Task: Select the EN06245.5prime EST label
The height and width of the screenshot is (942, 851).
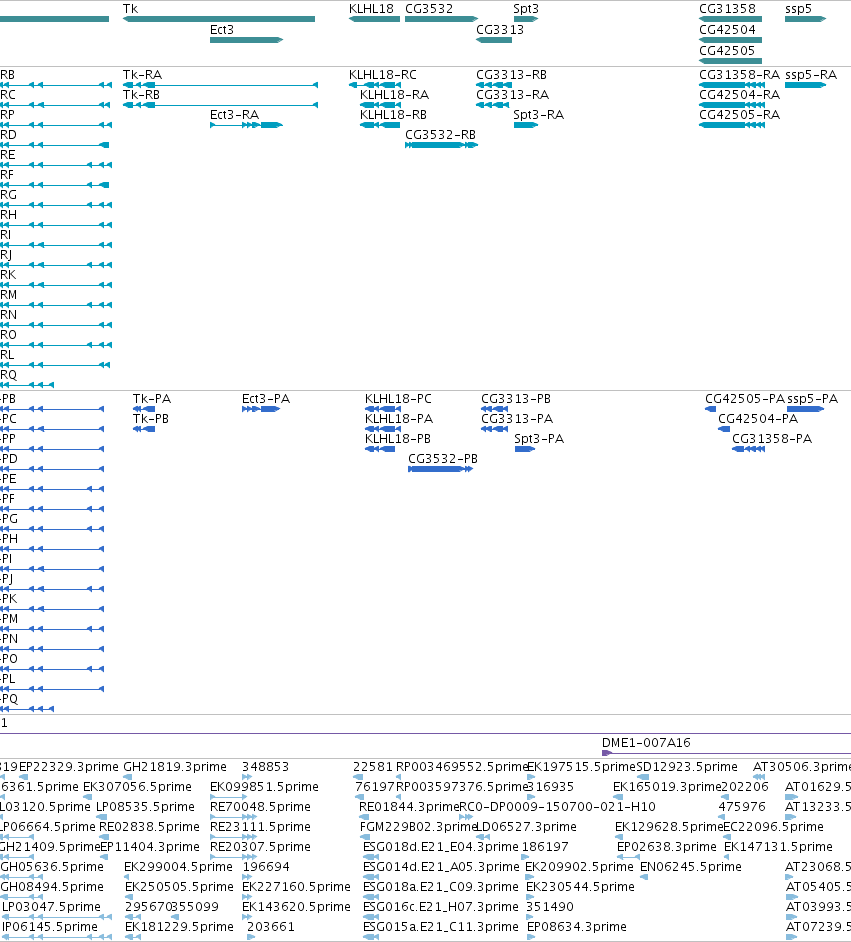Action: pos(691,867)
